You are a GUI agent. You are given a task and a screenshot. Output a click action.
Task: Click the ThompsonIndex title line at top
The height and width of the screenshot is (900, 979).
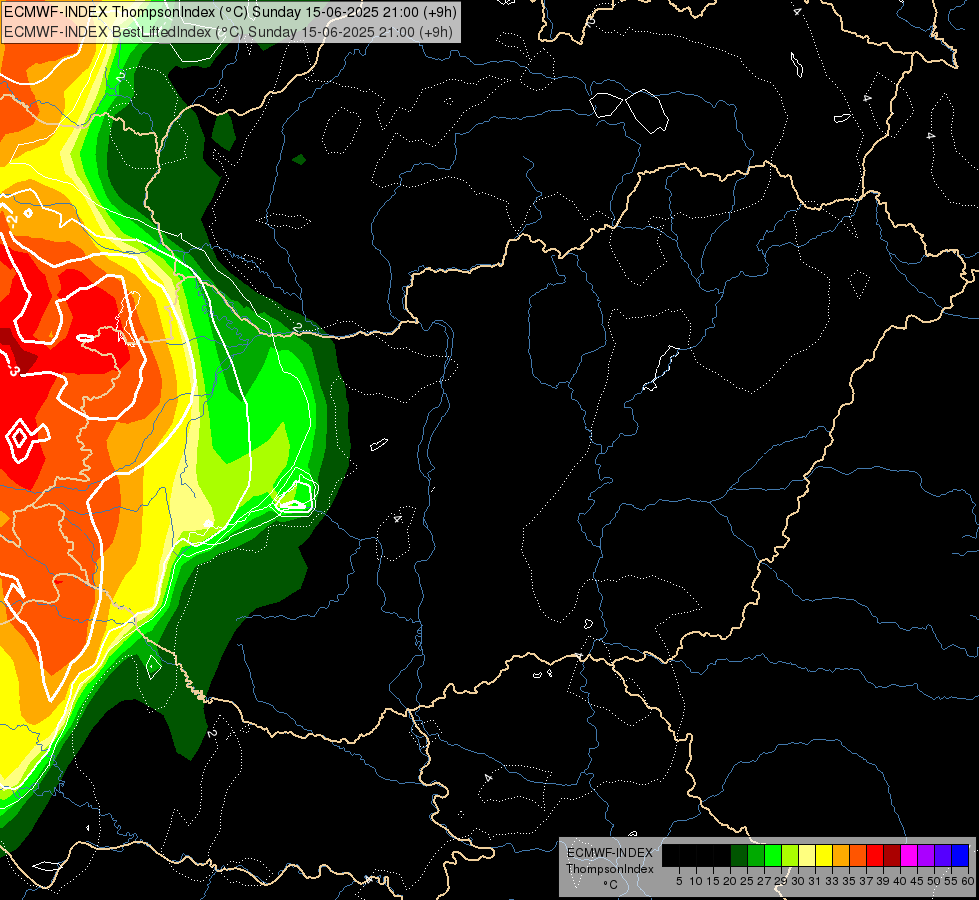tap(230, 12)
